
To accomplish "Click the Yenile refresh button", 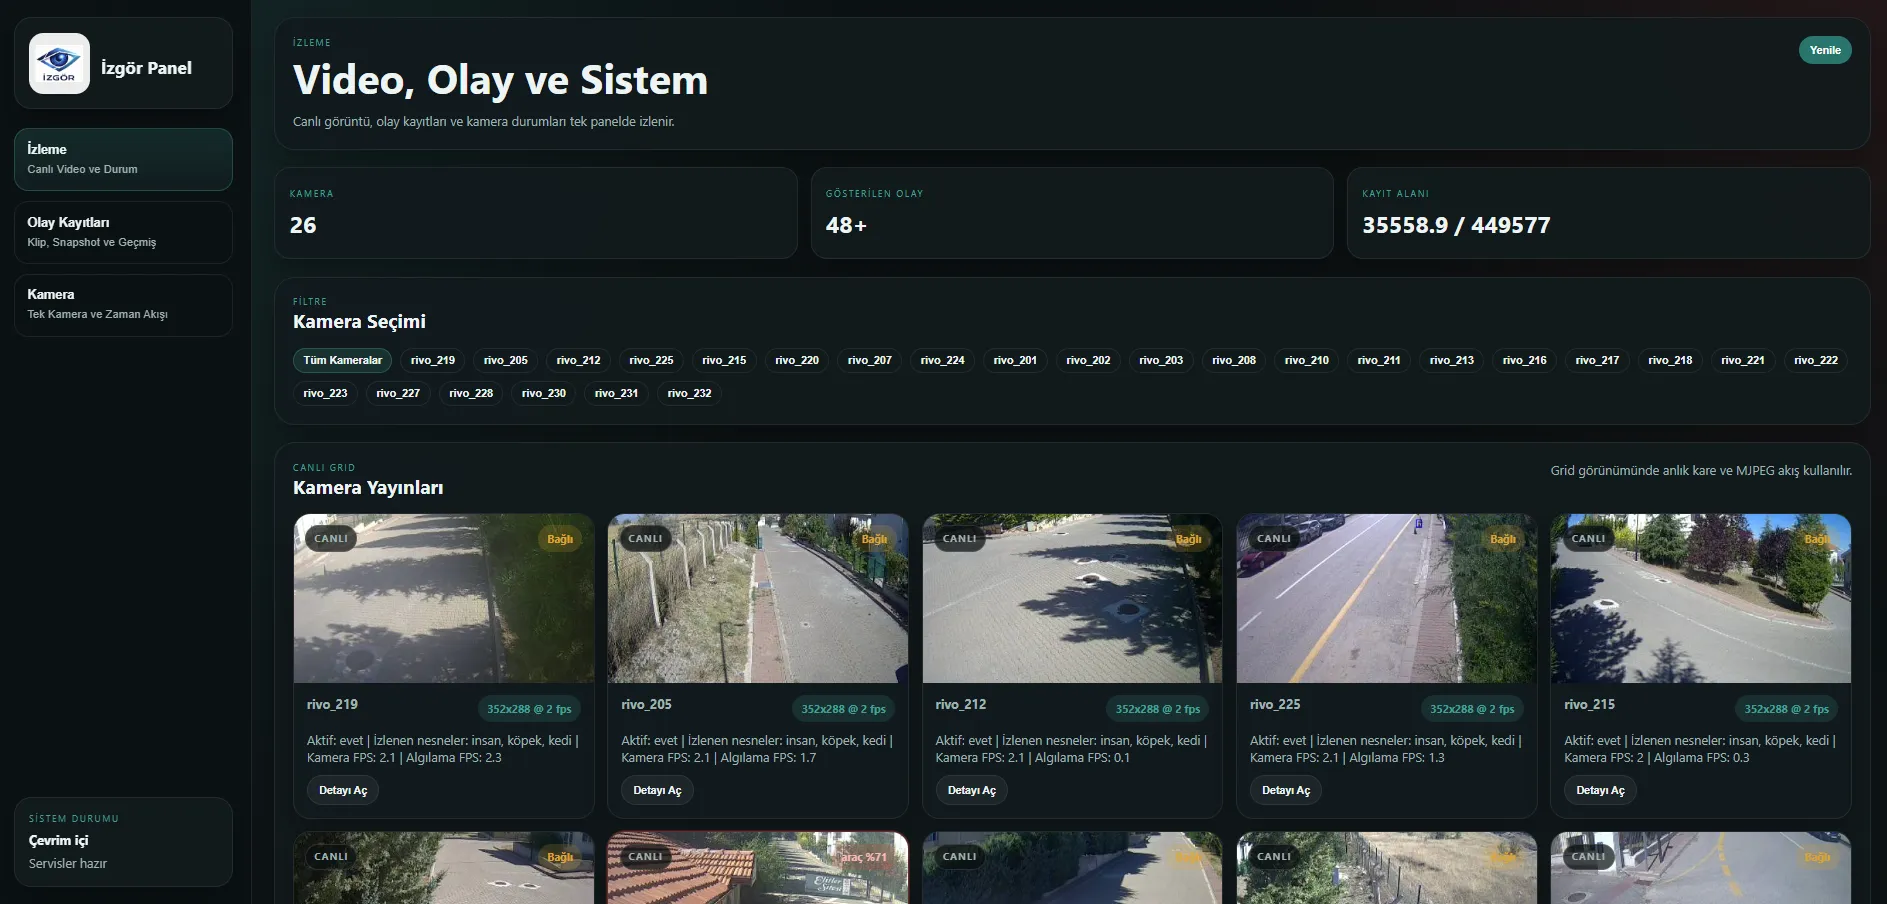I will point(1825,50).
